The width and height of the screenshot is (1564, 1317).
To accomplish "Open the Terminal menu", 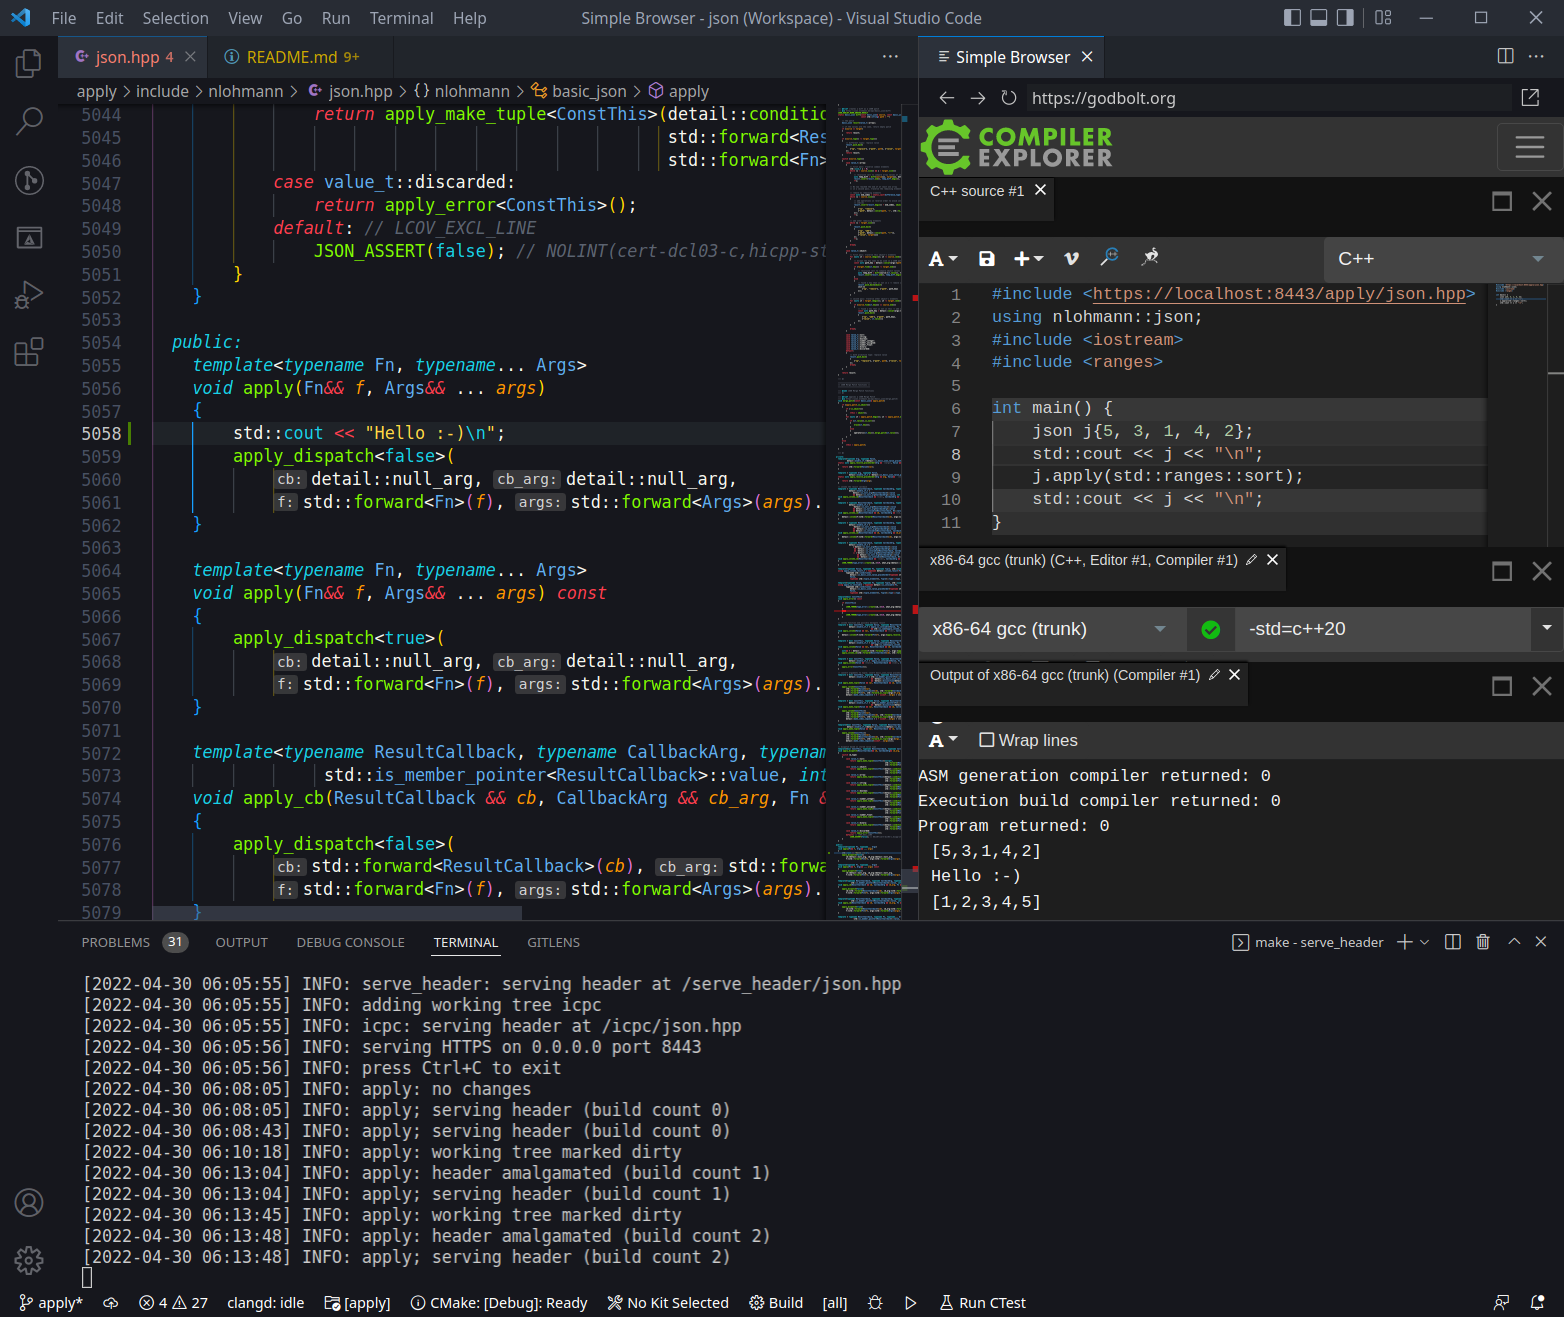I will [x=400, y=18].
